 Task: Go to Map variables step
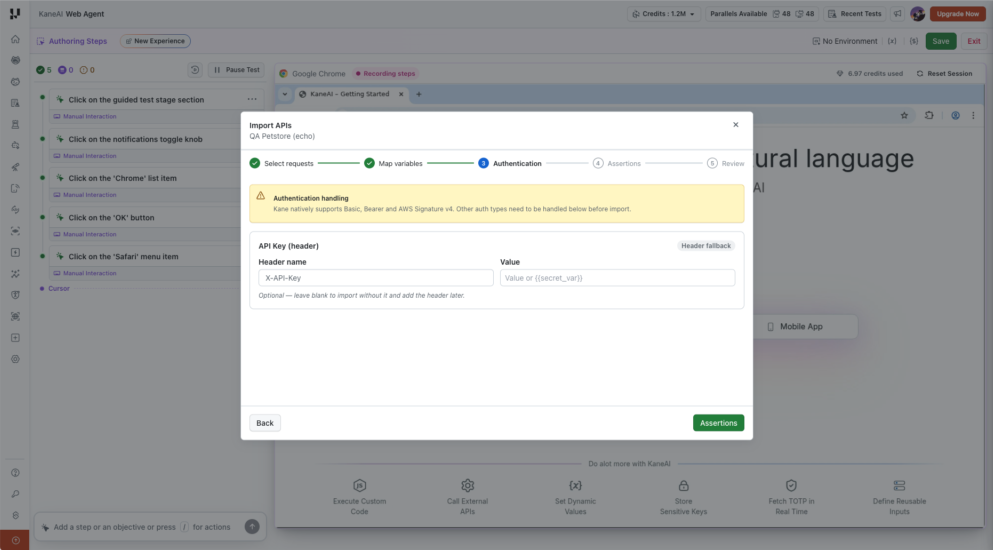point(393,163)
